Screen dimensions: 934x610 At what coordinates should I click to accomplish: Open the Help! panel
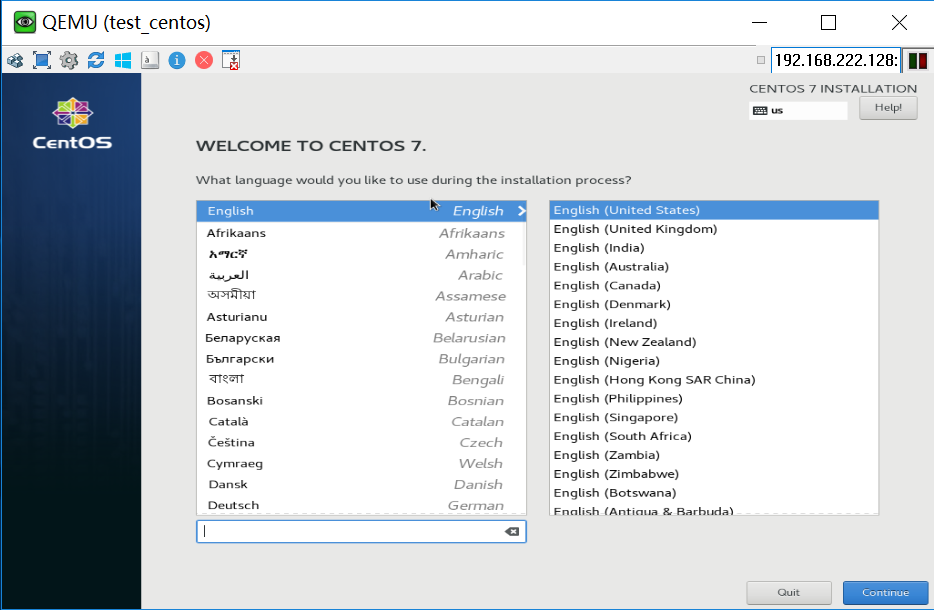[888, 108]
